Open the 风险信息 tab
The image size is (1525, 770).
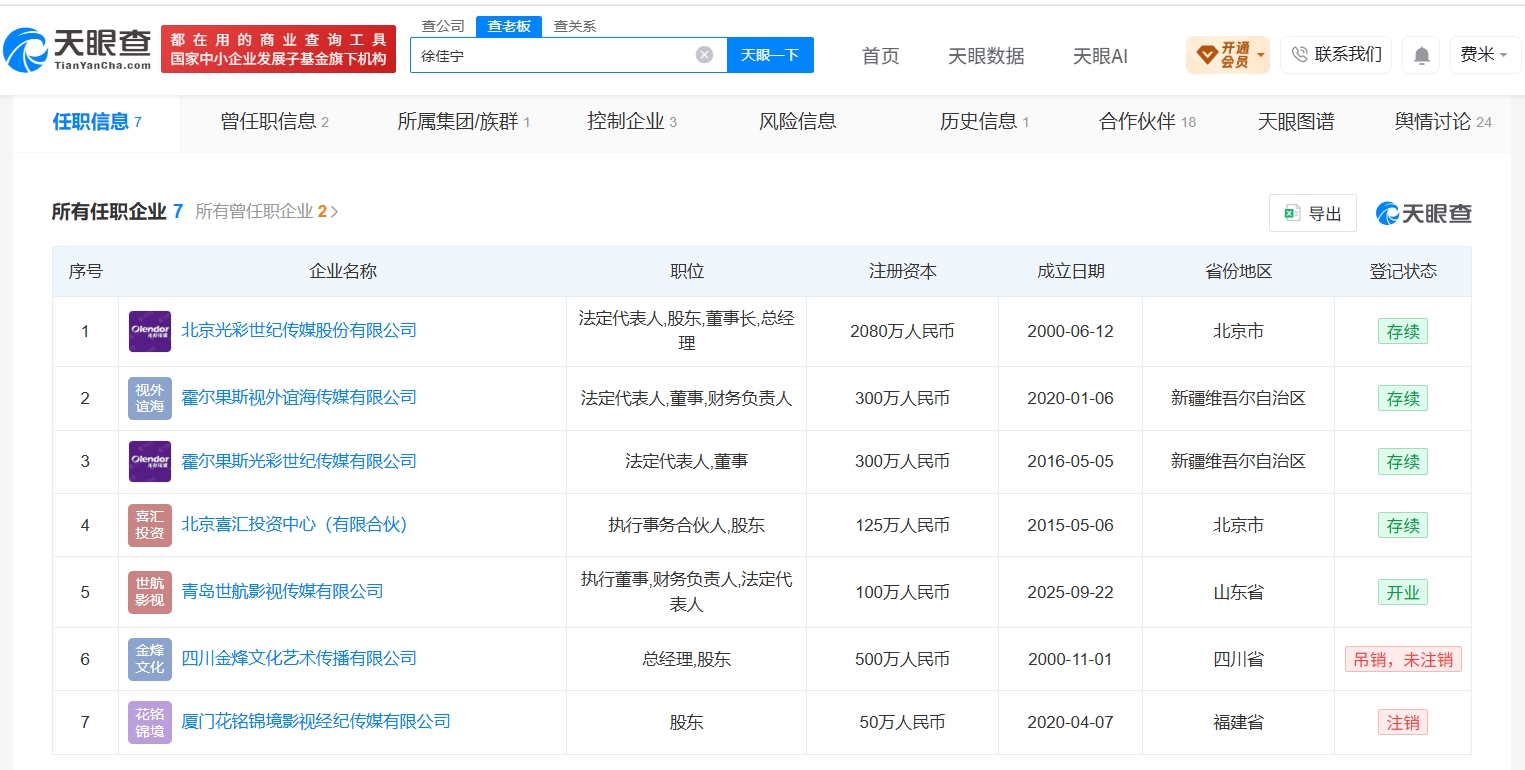(x=798, y=122)
